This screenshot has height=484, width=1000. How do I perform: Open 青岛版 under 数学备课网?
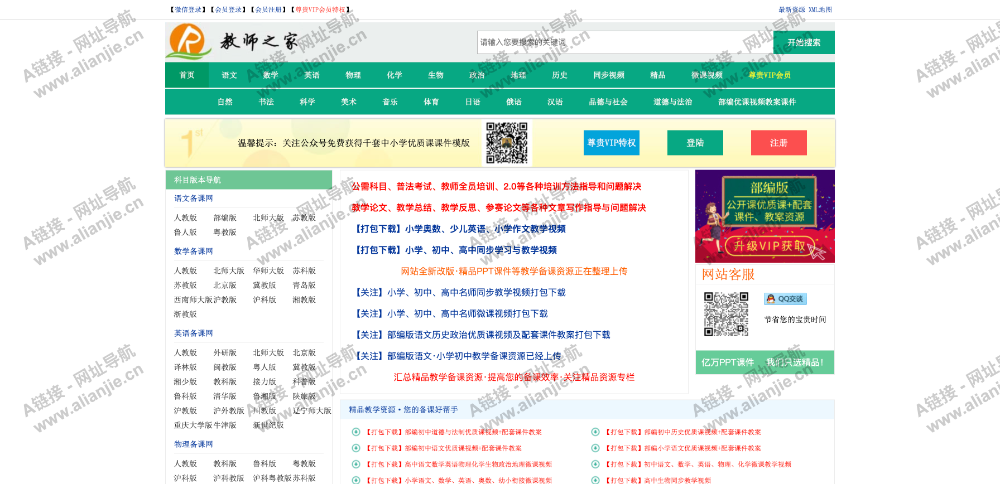(x=304, y=285)
